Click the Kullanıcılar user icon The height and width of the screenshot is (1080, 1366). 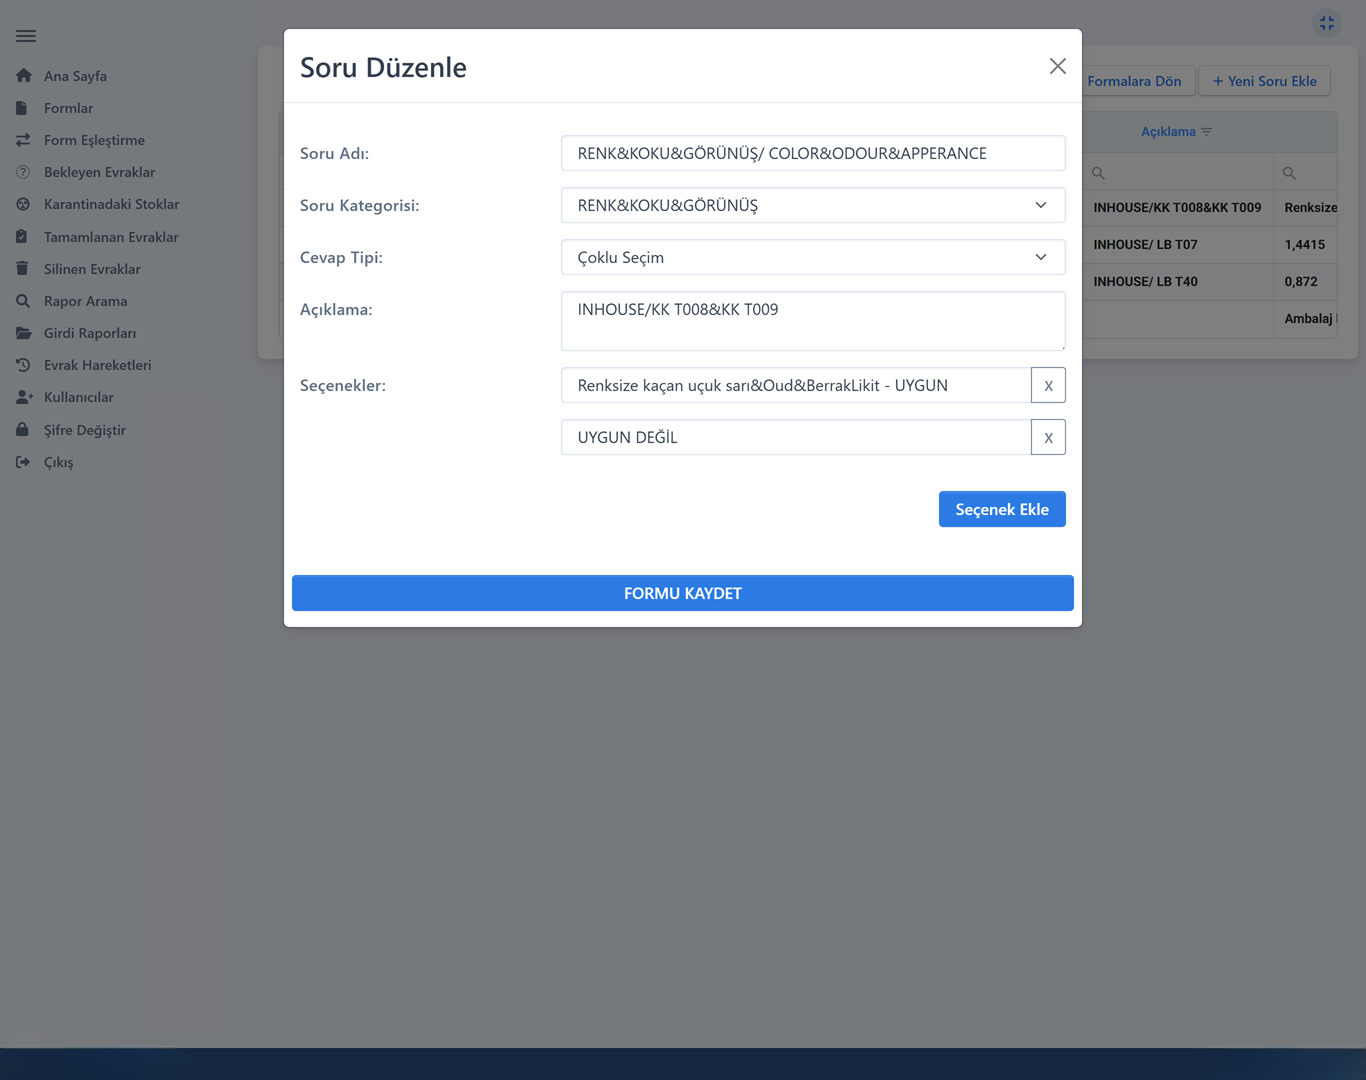click(24, 397)
